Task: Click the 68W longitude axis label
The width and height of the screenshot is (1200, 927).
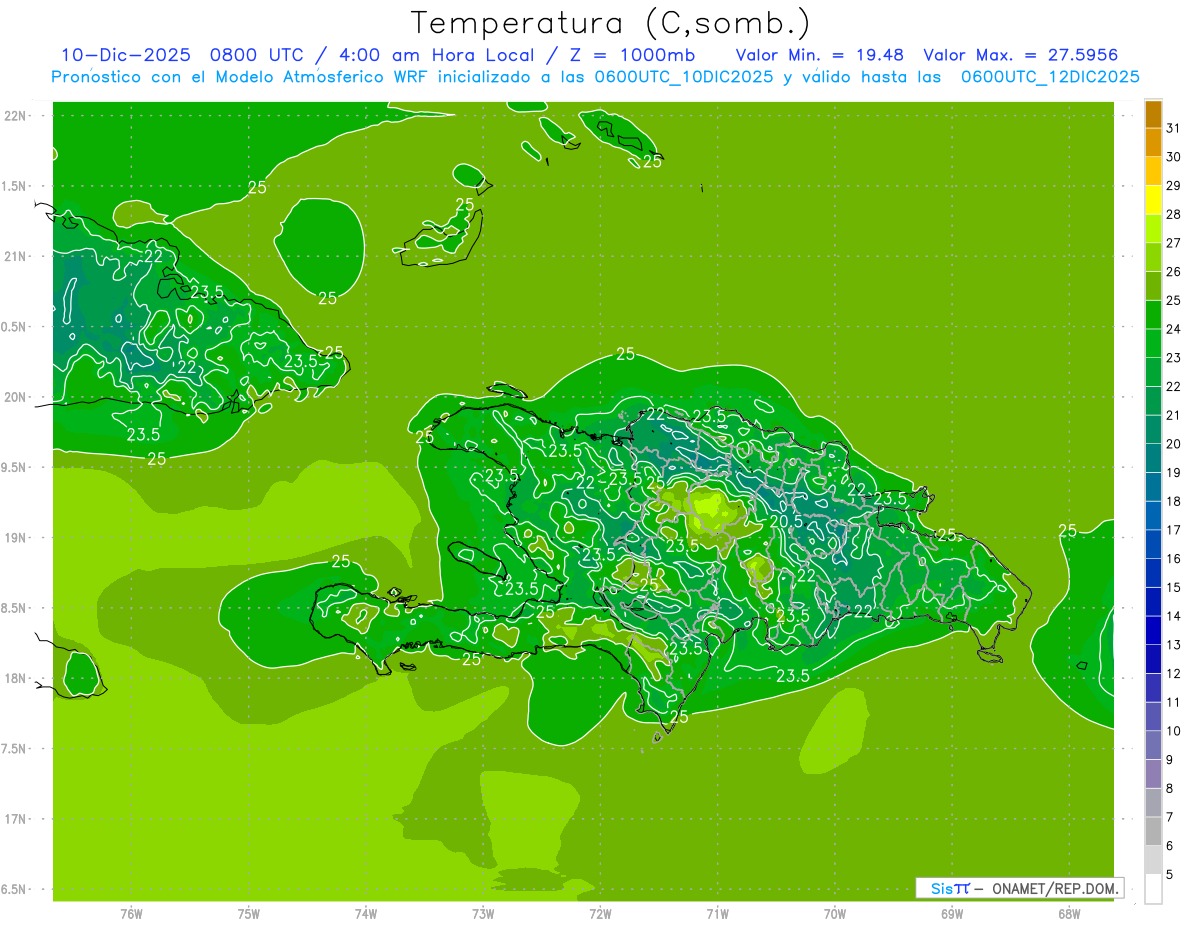Action: click(1068, 913)
